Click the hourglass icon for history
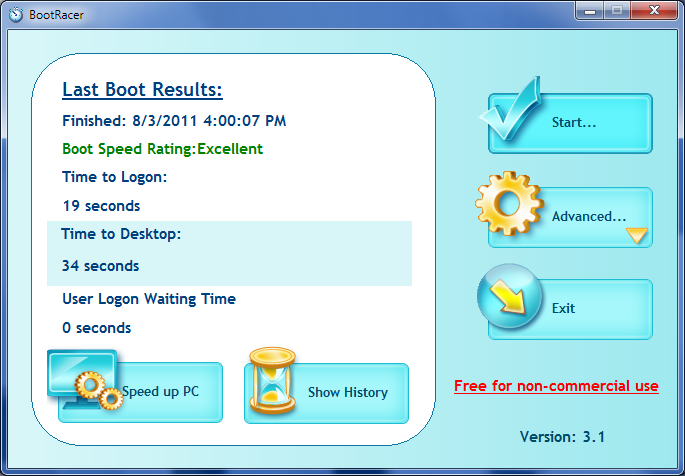Screen dimensions: 685x476 click(272, 381)
